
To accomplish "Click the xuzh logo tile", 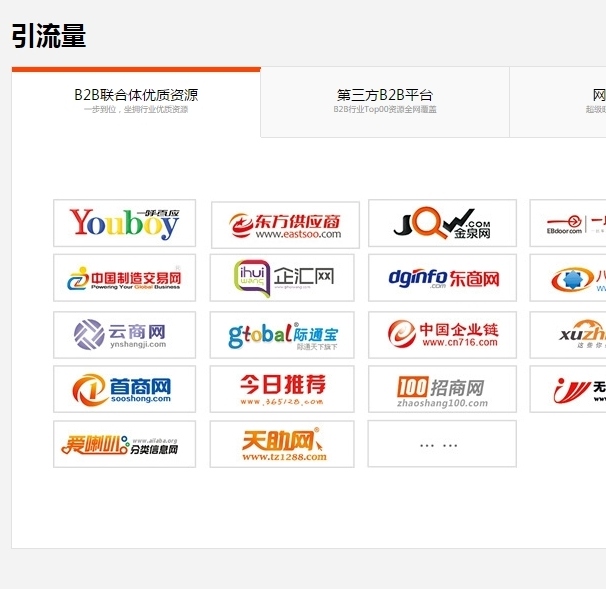I will (x=568, y=335).
